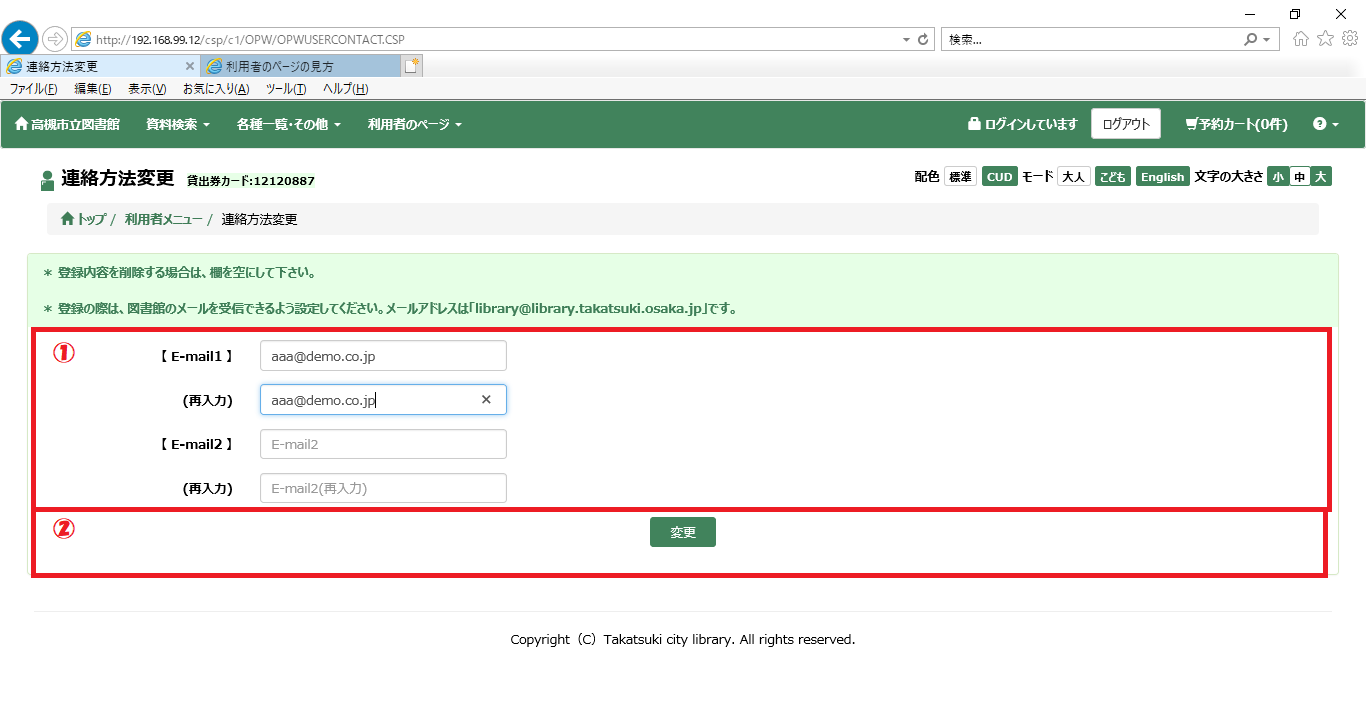Click the refresh icon in address bar
The image size is (1366, 728).
coord(923,40)
